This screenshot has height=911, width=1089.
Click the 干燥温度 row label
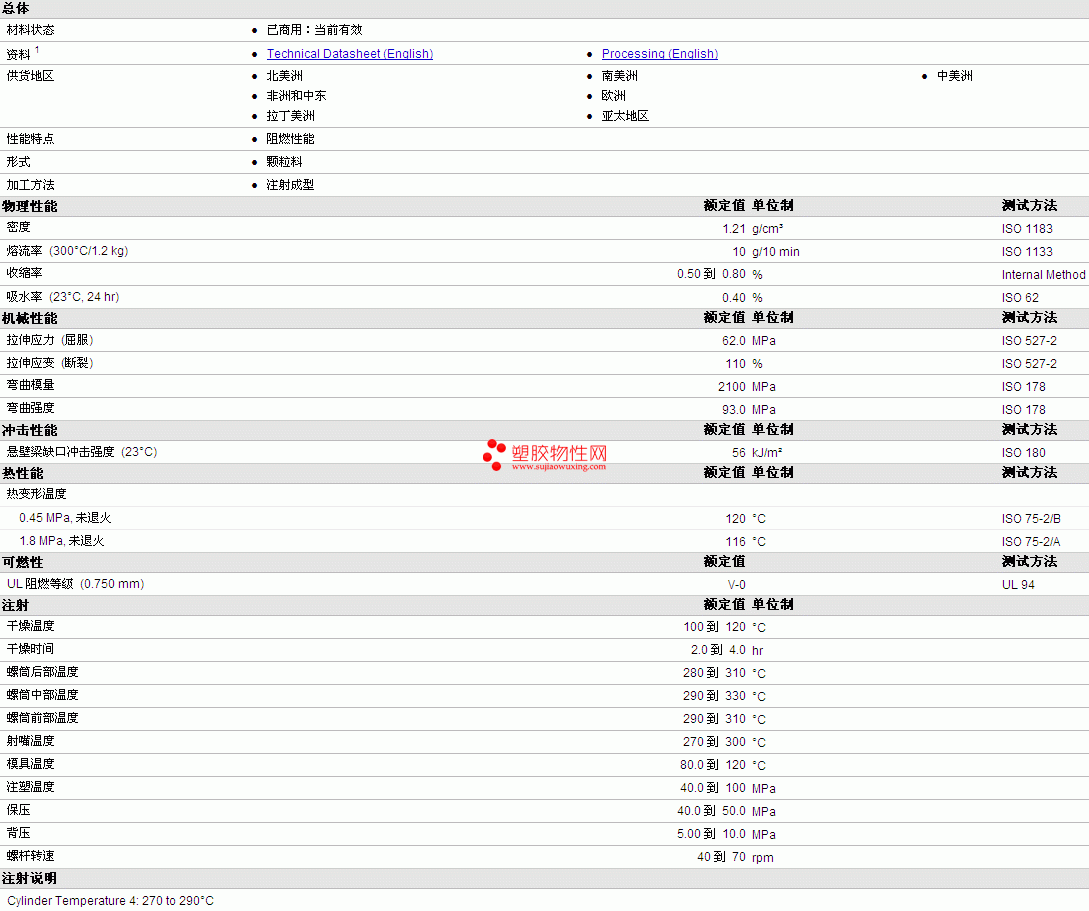coord(31,626)
